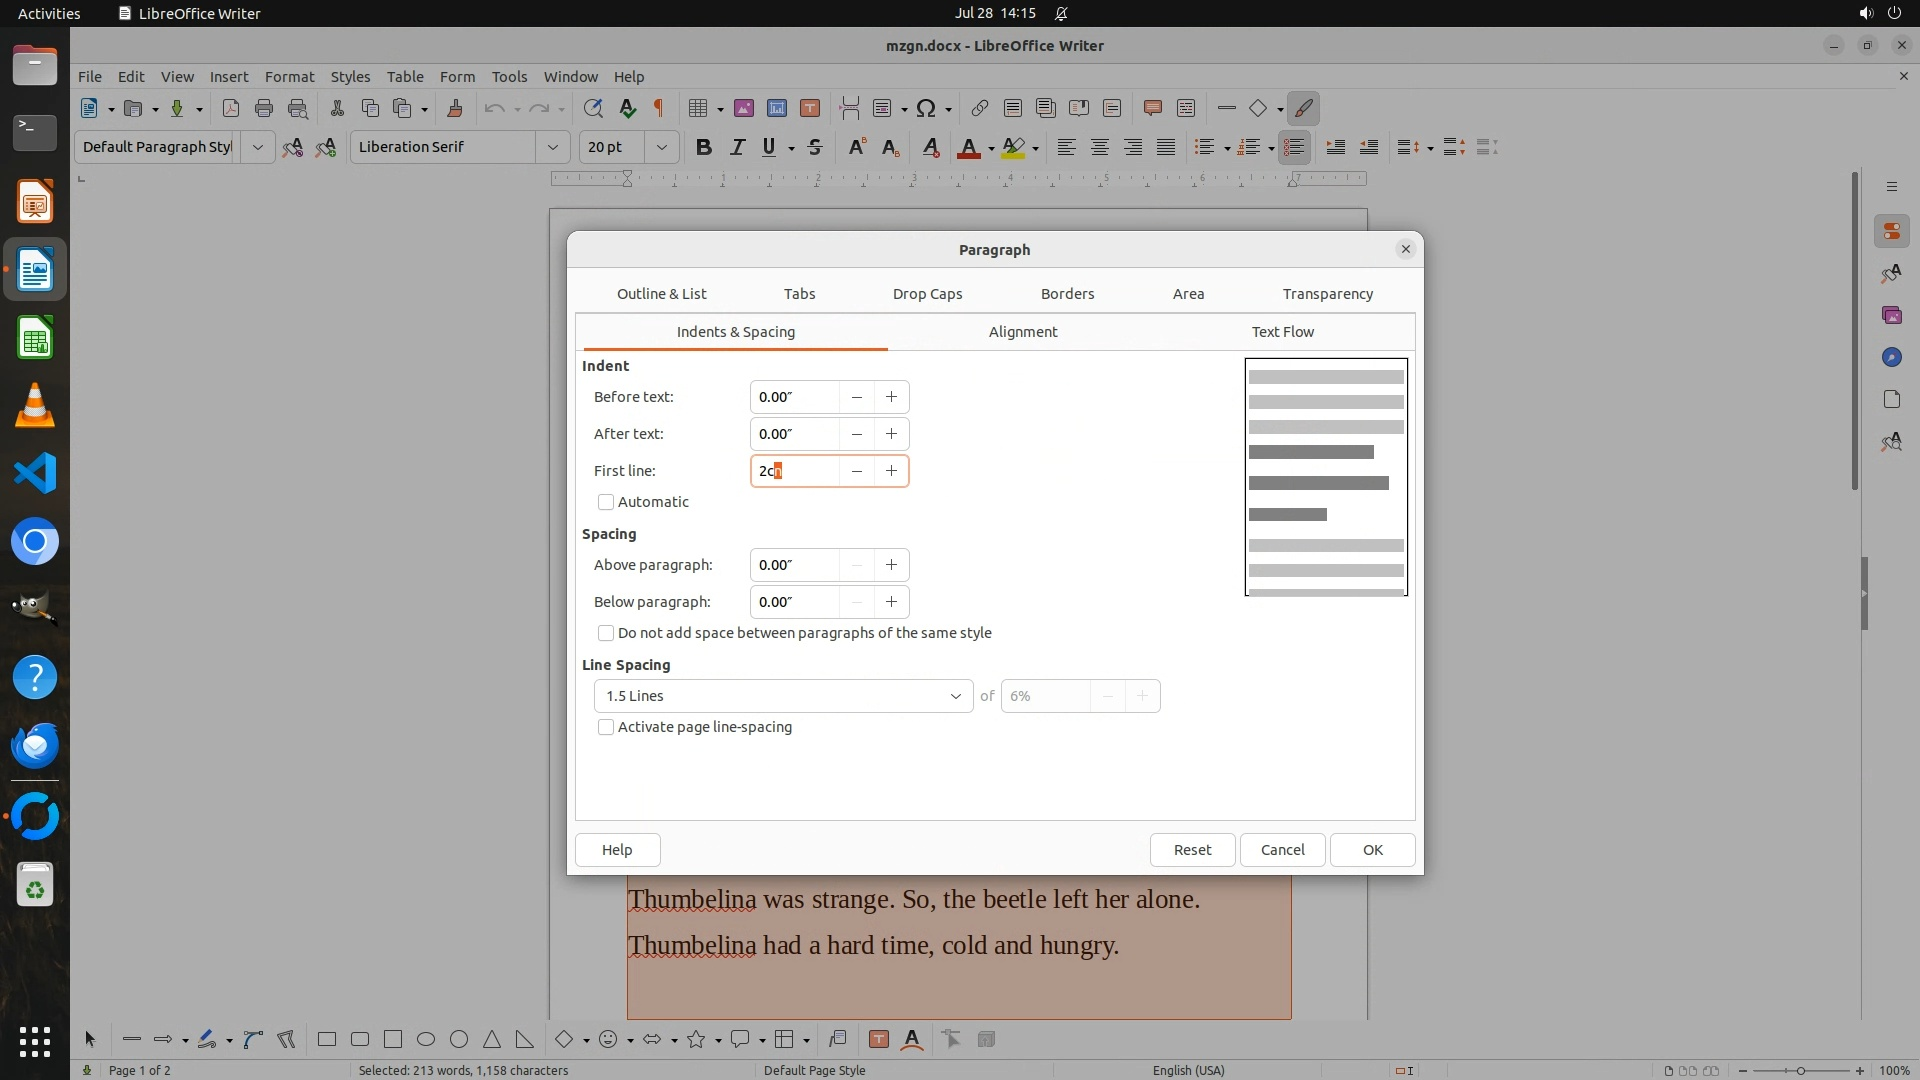Expand the font size dropdown

tap(661, 147)
